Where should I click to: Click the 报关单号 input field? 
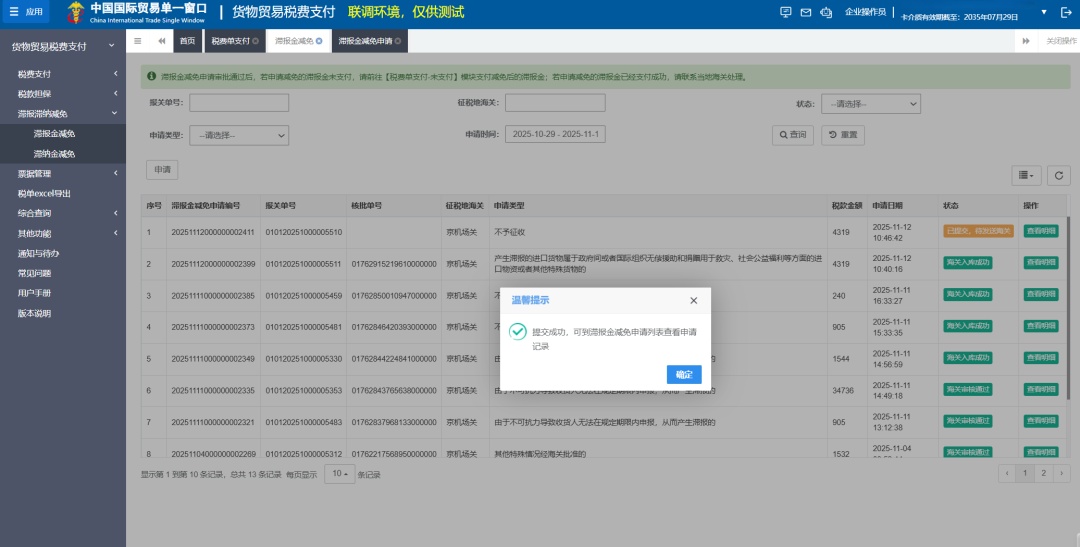point(239,103)
